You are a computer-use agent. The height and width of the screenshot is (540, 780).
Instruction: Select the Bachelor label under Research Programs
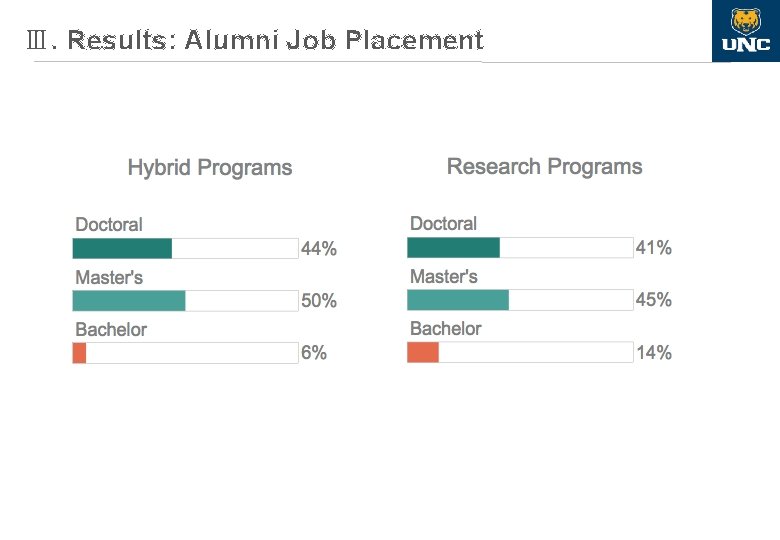coord(445,329)
